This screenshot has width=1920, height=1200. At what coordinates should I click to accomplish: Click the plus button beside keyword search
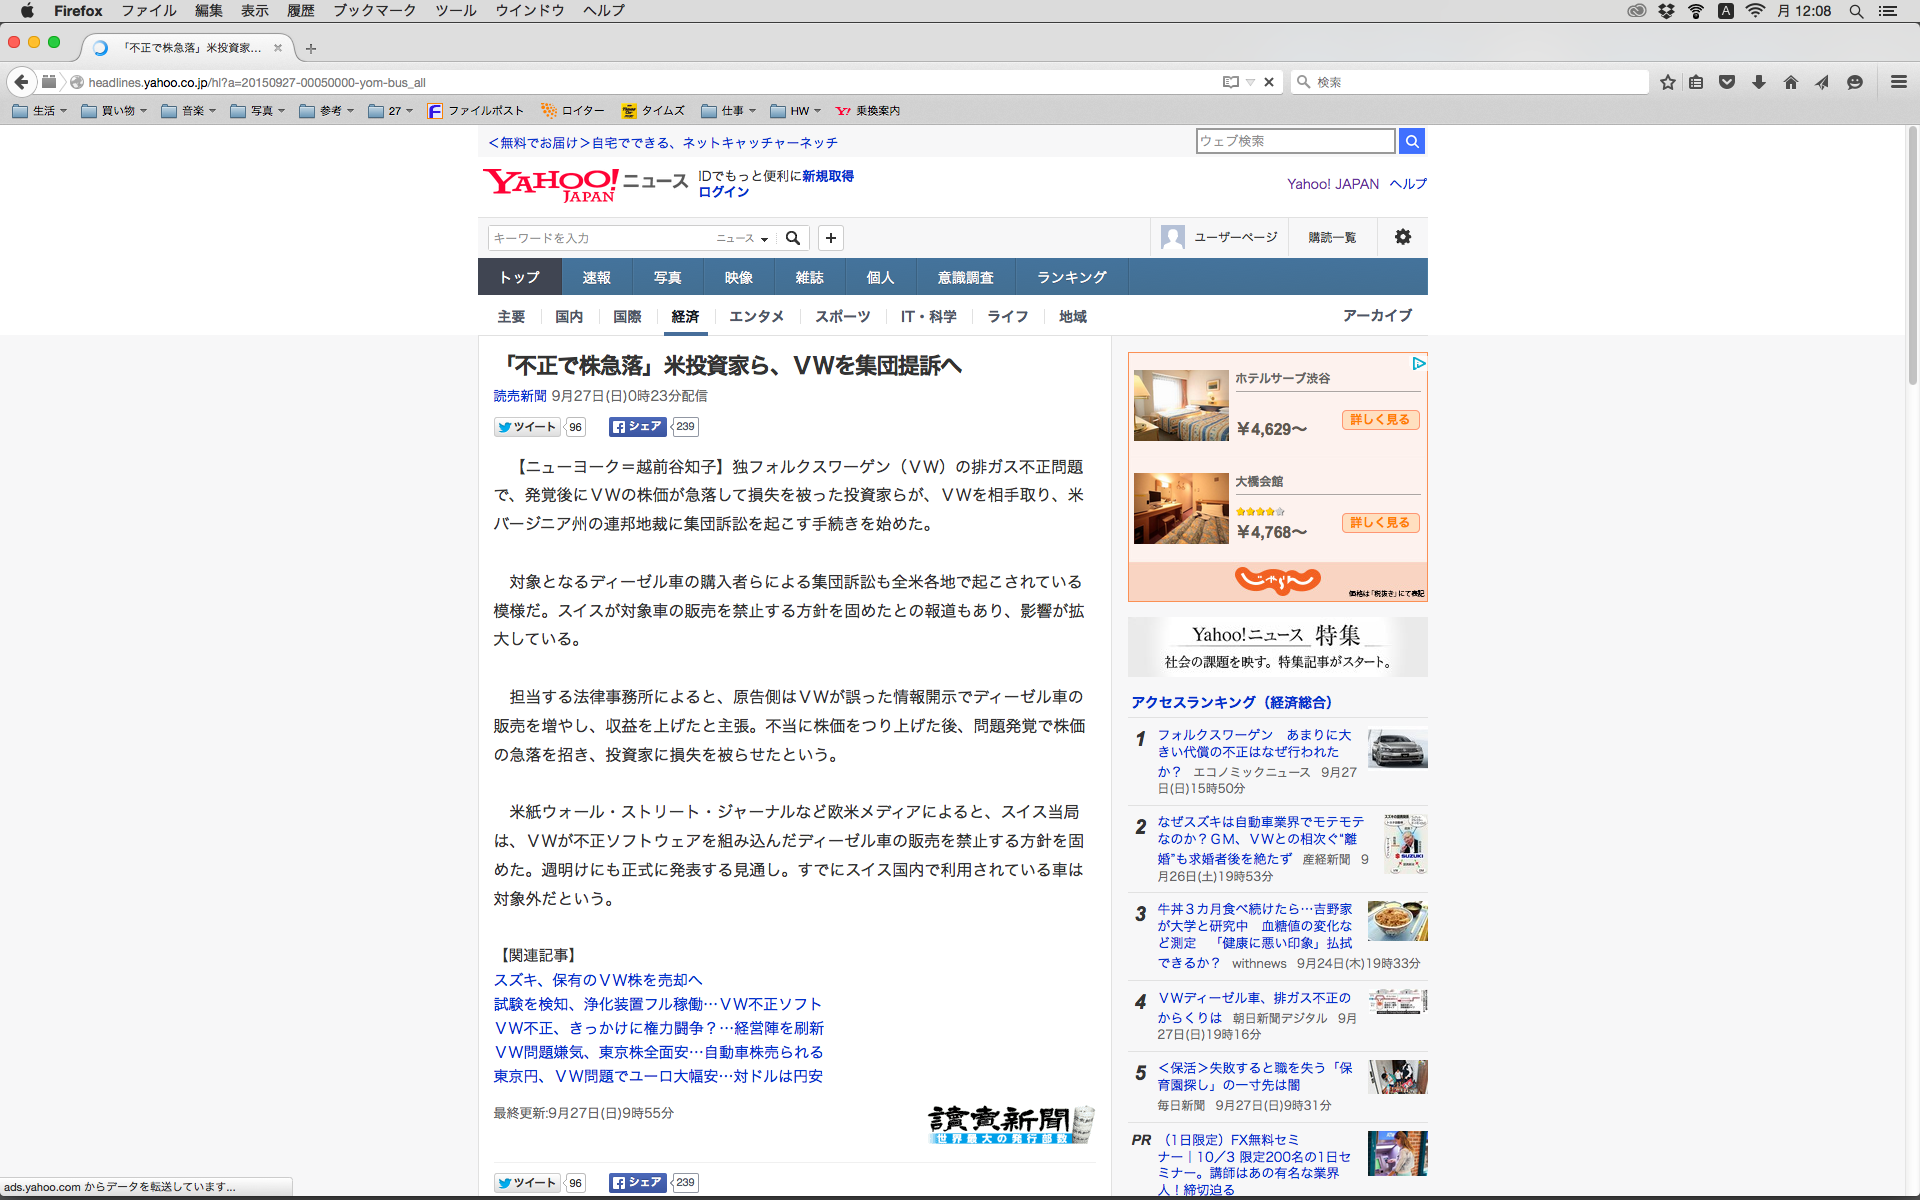[x=830, y=238]
